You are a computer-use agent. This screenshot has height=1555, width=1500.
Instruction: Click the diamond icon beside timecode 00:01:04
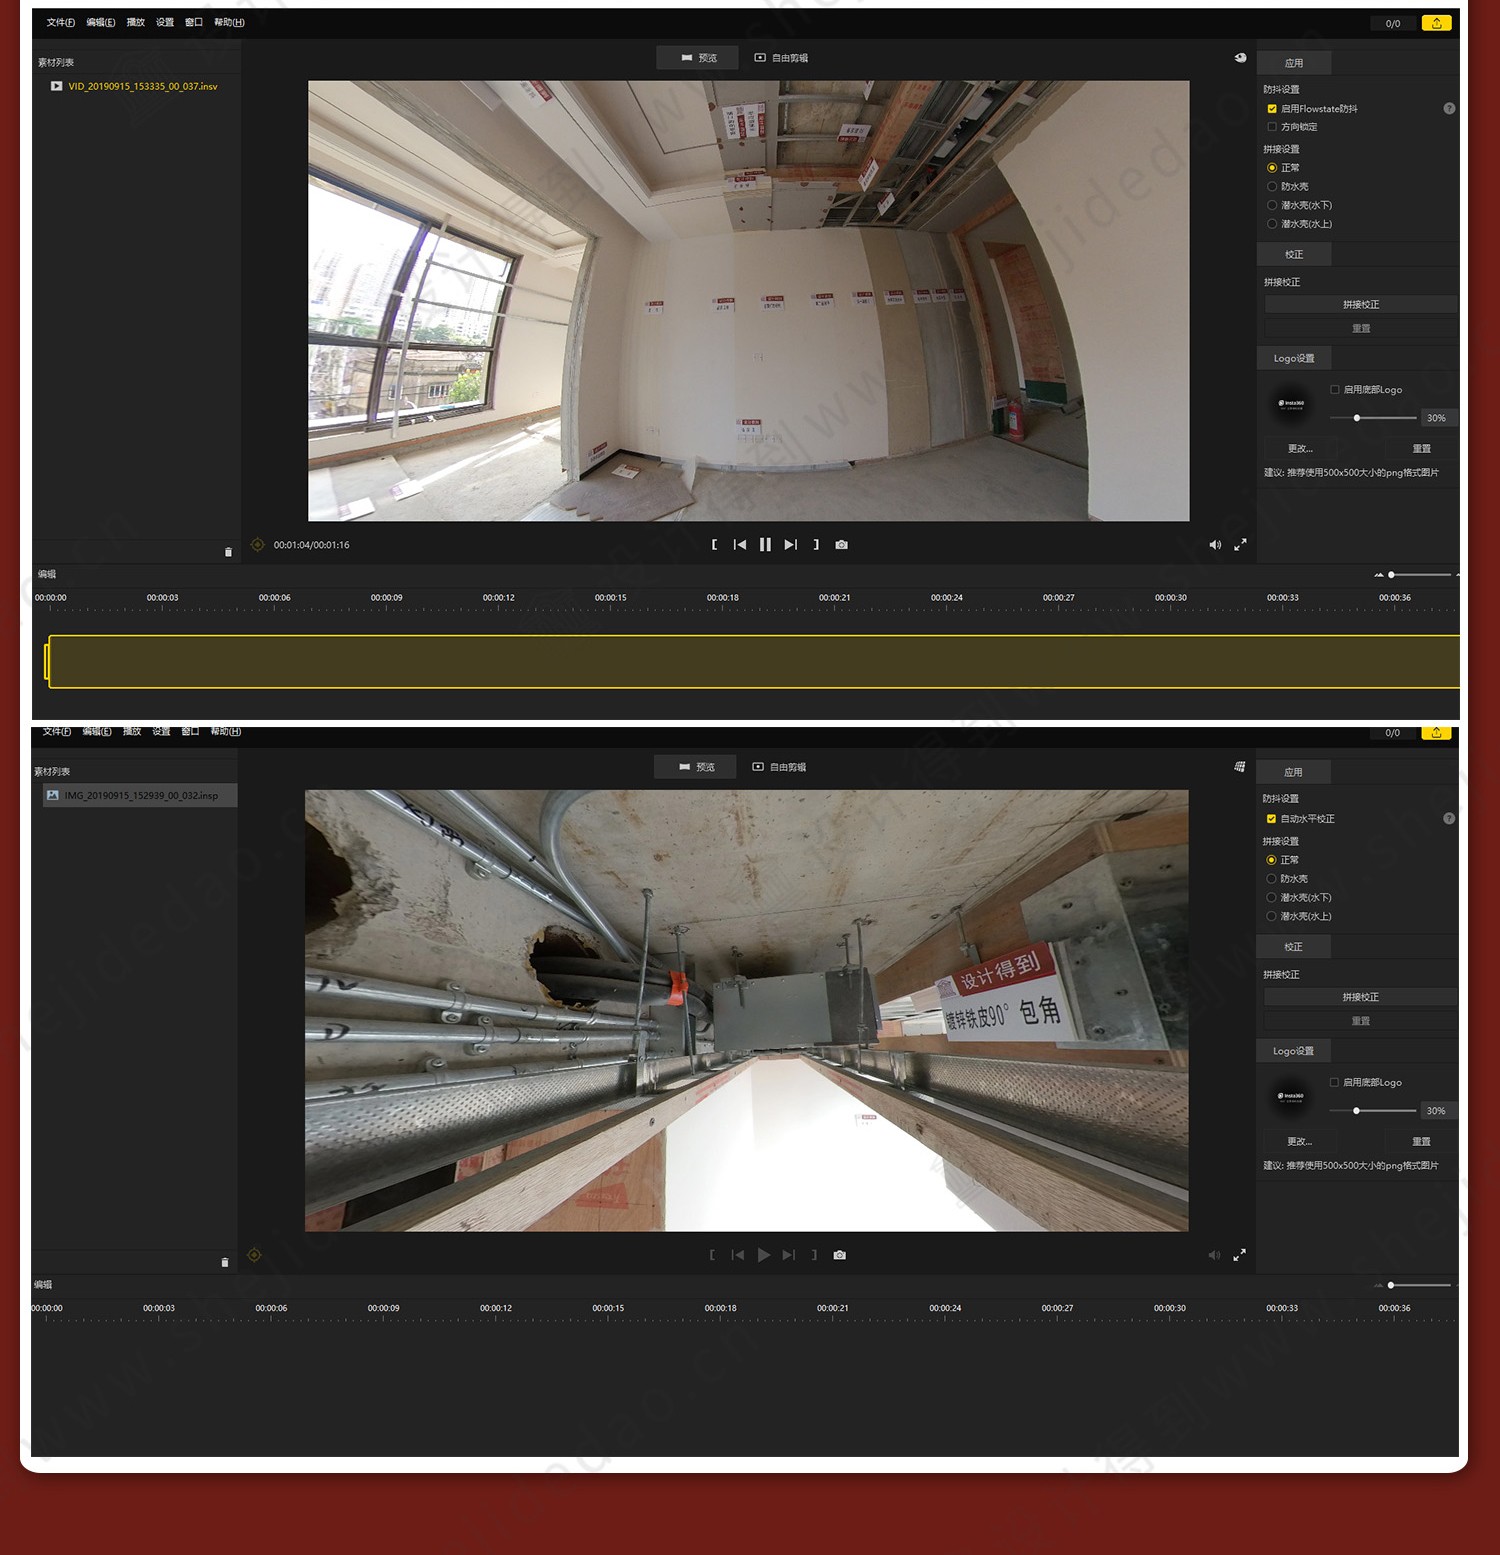pyautogui.click(x=257, y=545)
